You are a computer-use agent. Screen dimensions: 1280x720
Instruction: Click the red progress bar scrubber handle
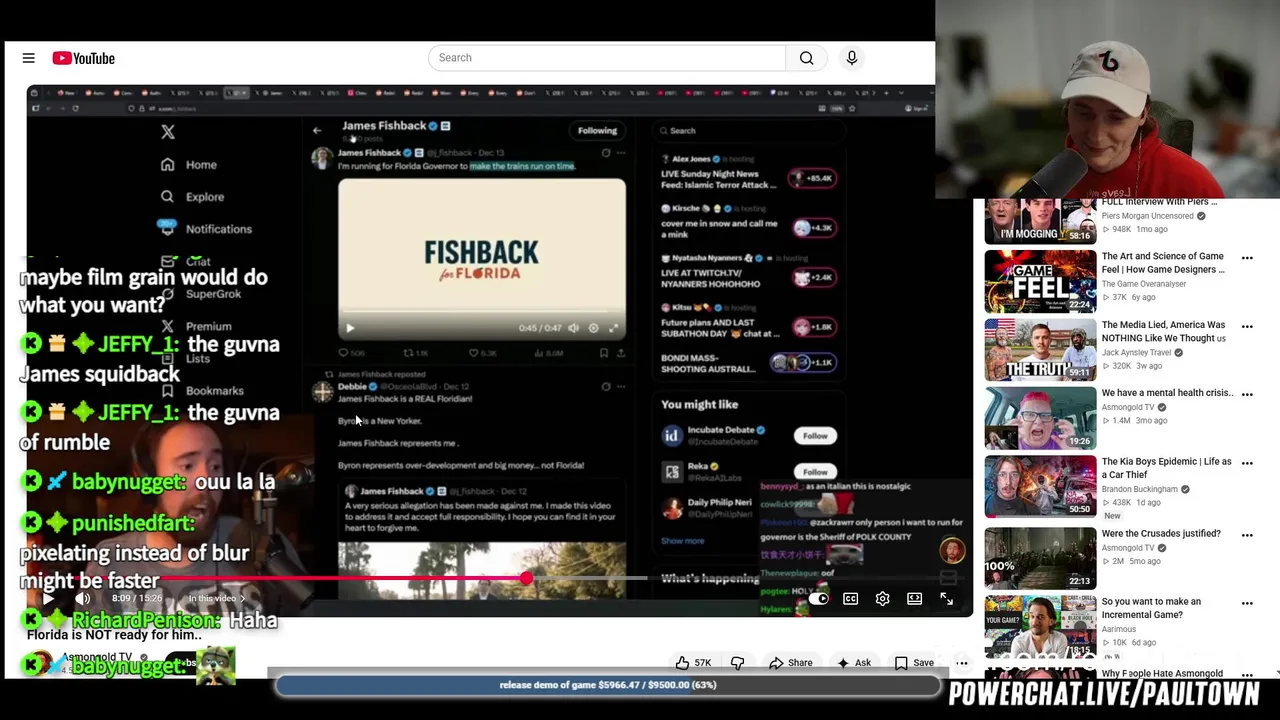[x=526, y=578]
